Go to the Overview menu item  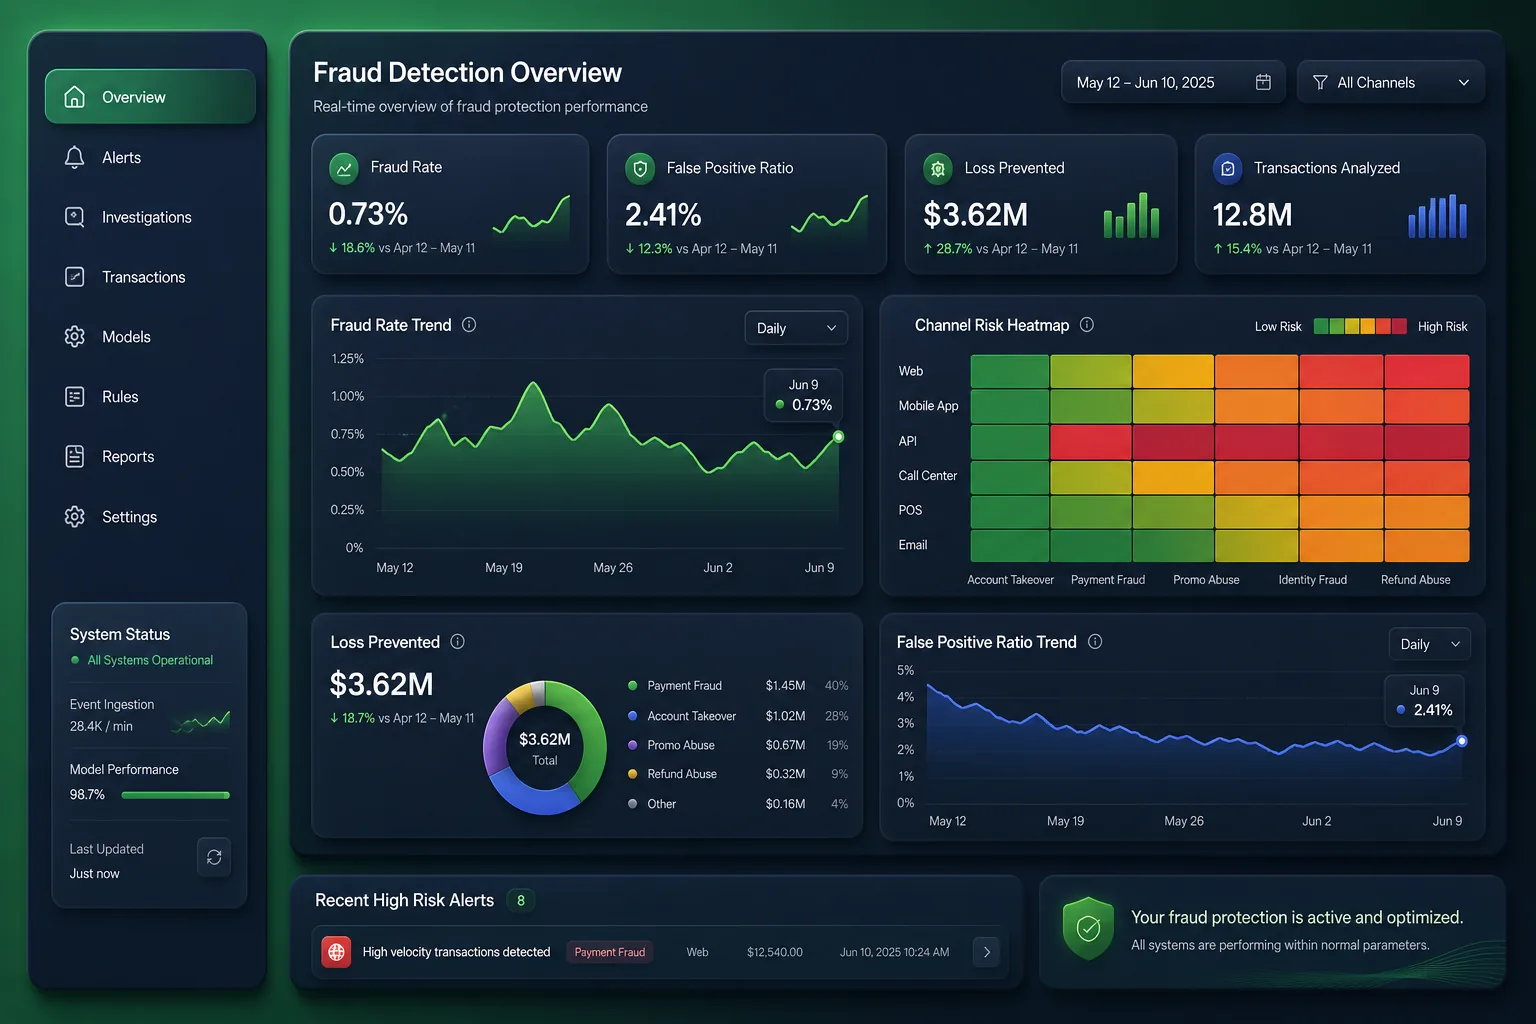click(150, 97)
